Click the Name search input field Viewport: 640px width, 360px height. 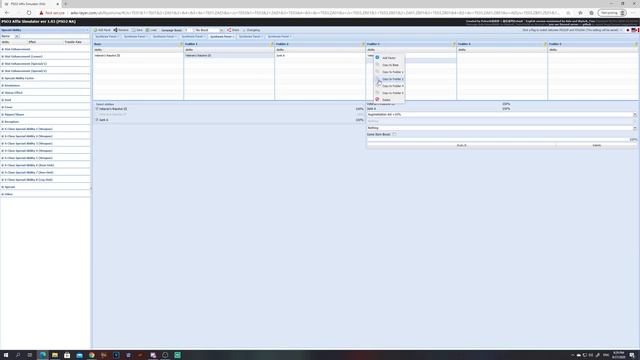[x=54, y=36]
